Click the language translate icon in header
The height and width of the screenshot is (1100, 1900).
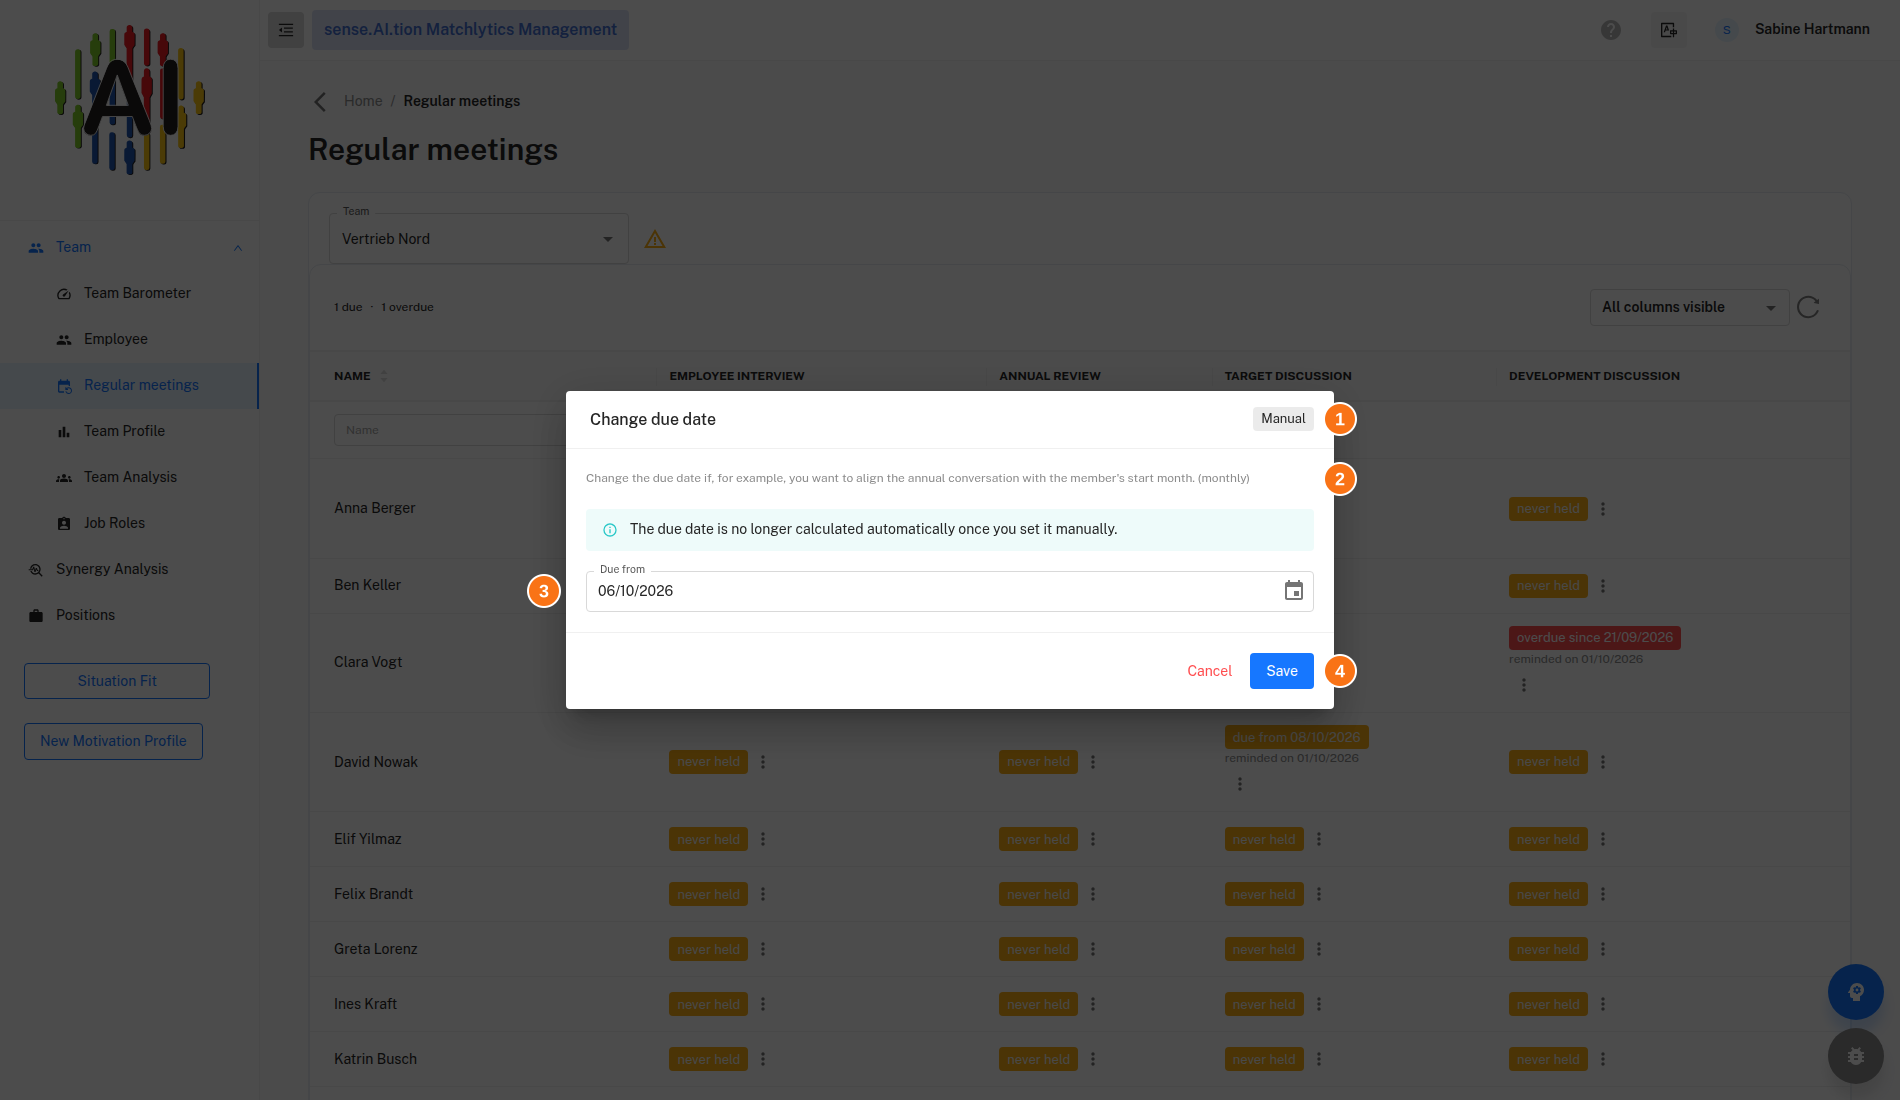1669,30
